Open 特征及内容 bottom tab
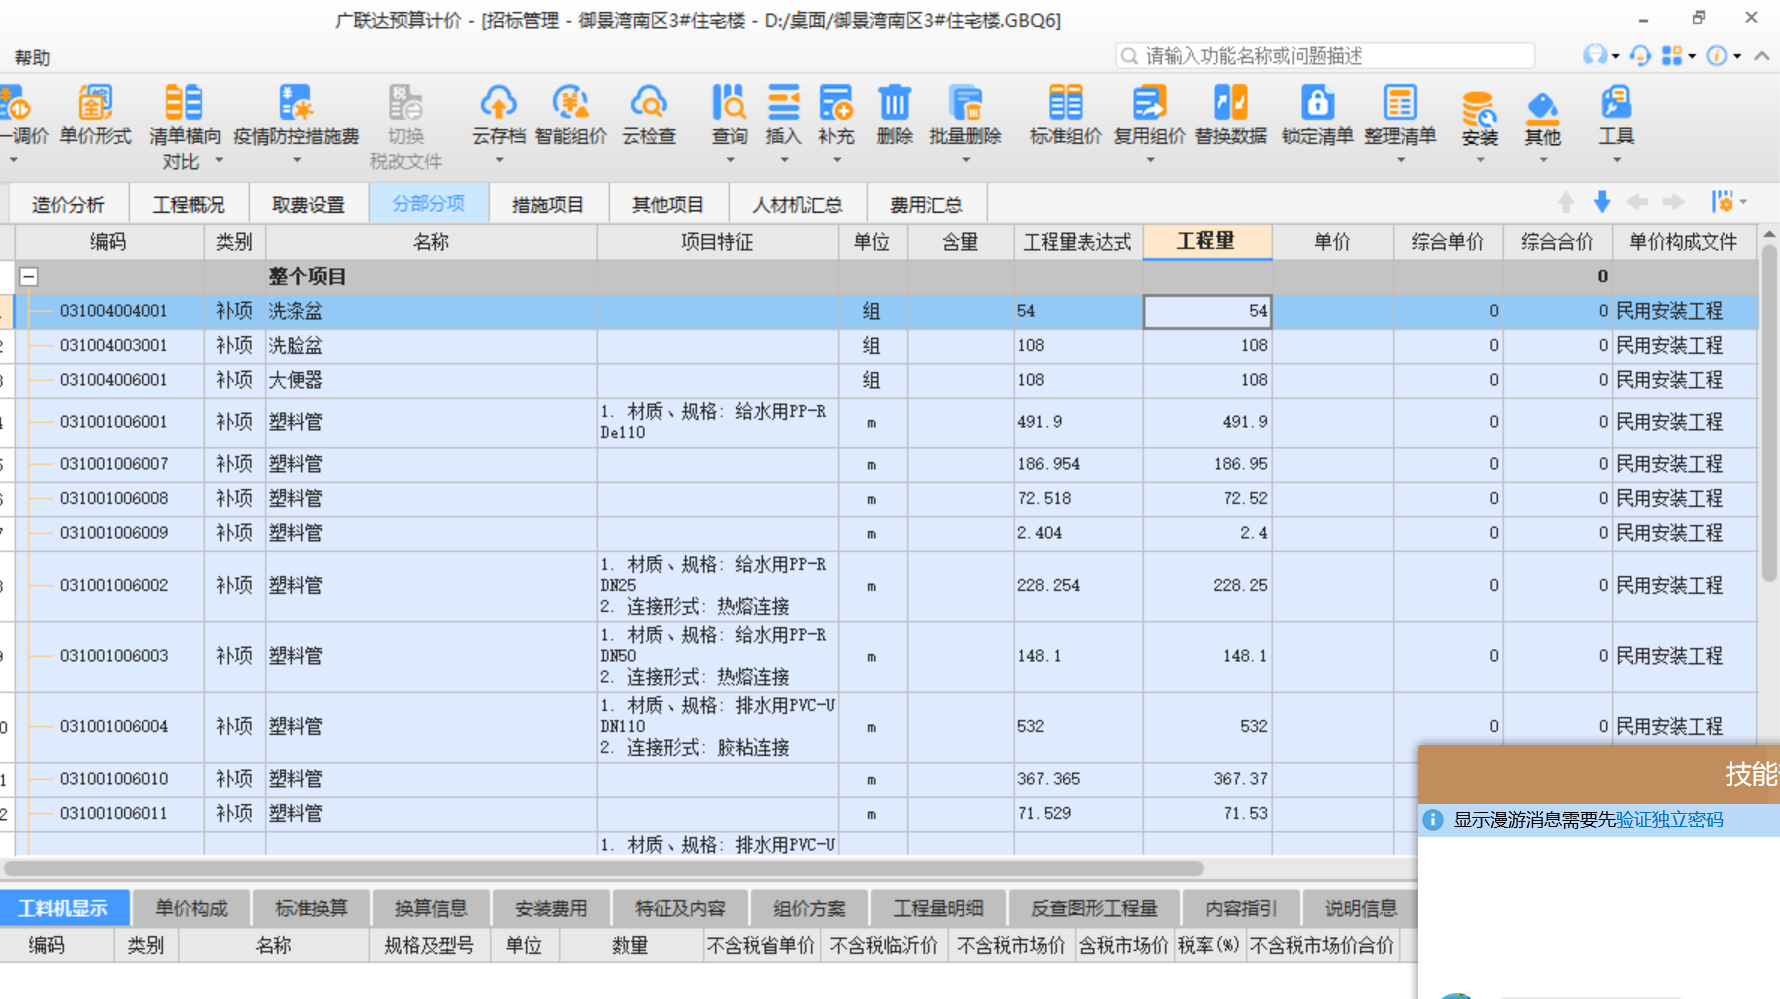This screenshot has height=999, width=1780. coord(680,908)
